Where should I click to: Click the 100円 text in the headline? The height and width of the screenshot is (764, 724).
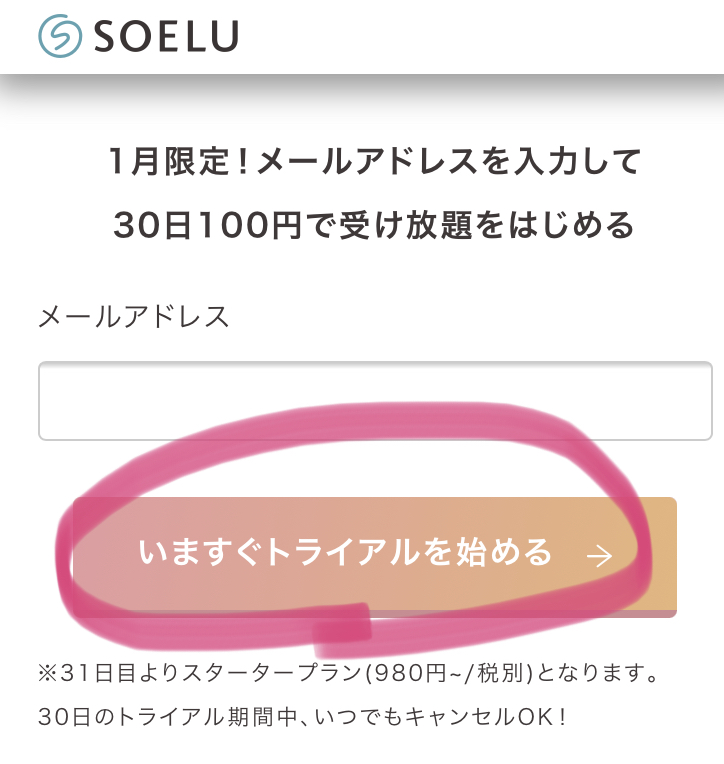(x=251, y=226)
